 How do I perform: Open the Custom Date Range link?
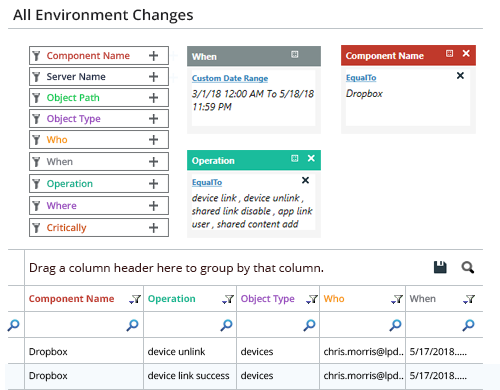[230, 78]
